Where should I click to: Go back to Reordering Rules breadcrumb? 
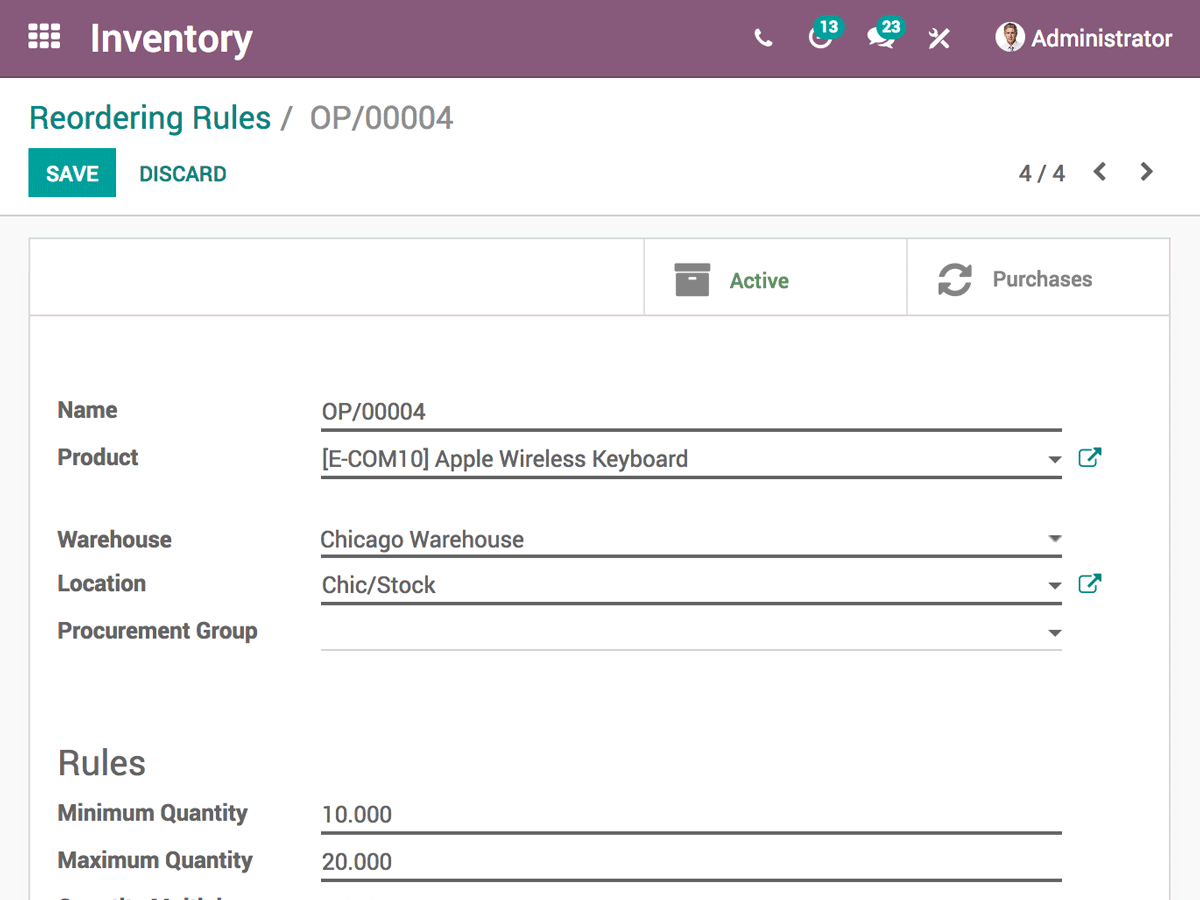(x=150, y=118)
